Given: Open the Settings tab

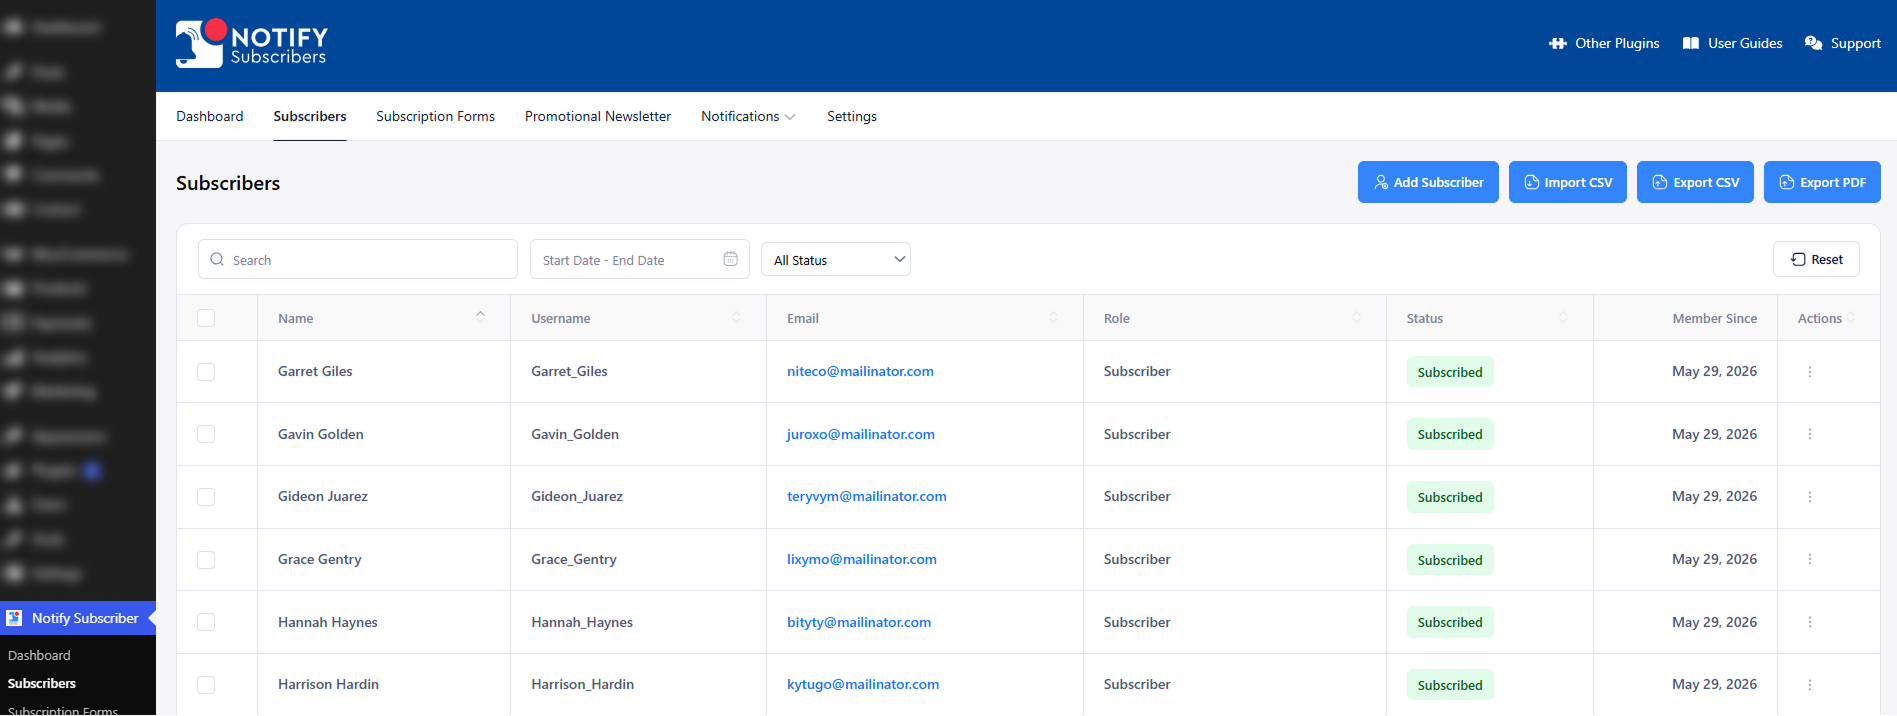Looking at the screenshot, I should (852, 116).
